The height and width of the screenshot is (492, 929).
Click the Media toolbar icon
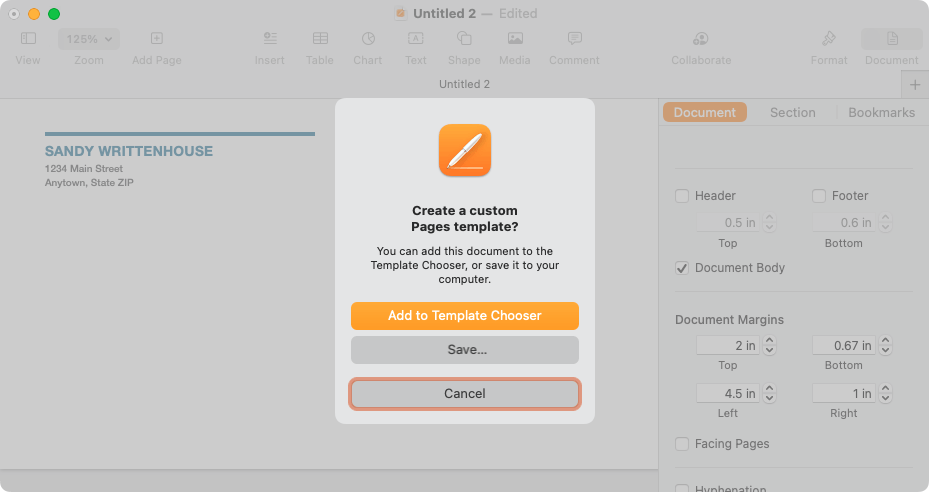coord(515,39)
